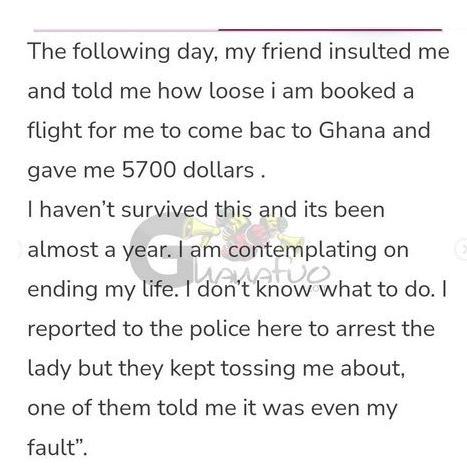Click the word "Ghana" in the text

(x=352, y=130)
